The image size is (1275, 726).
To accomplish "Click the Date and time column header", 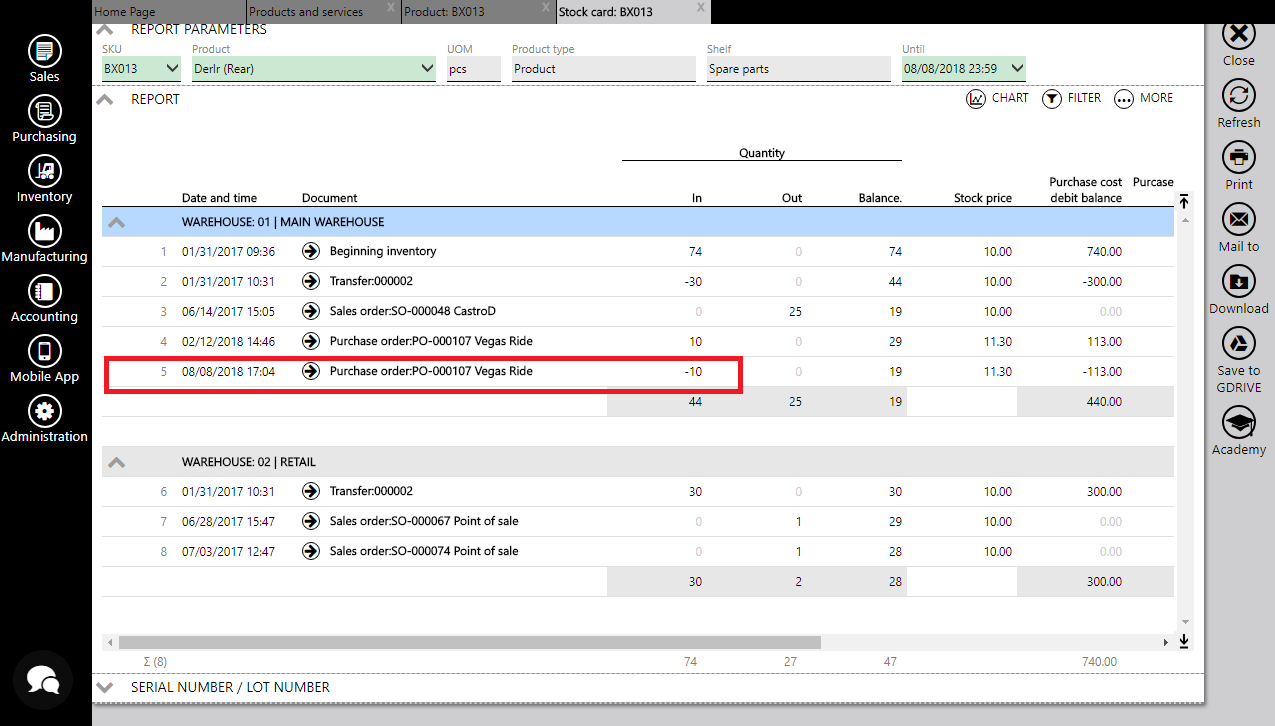I will point(219,198).
